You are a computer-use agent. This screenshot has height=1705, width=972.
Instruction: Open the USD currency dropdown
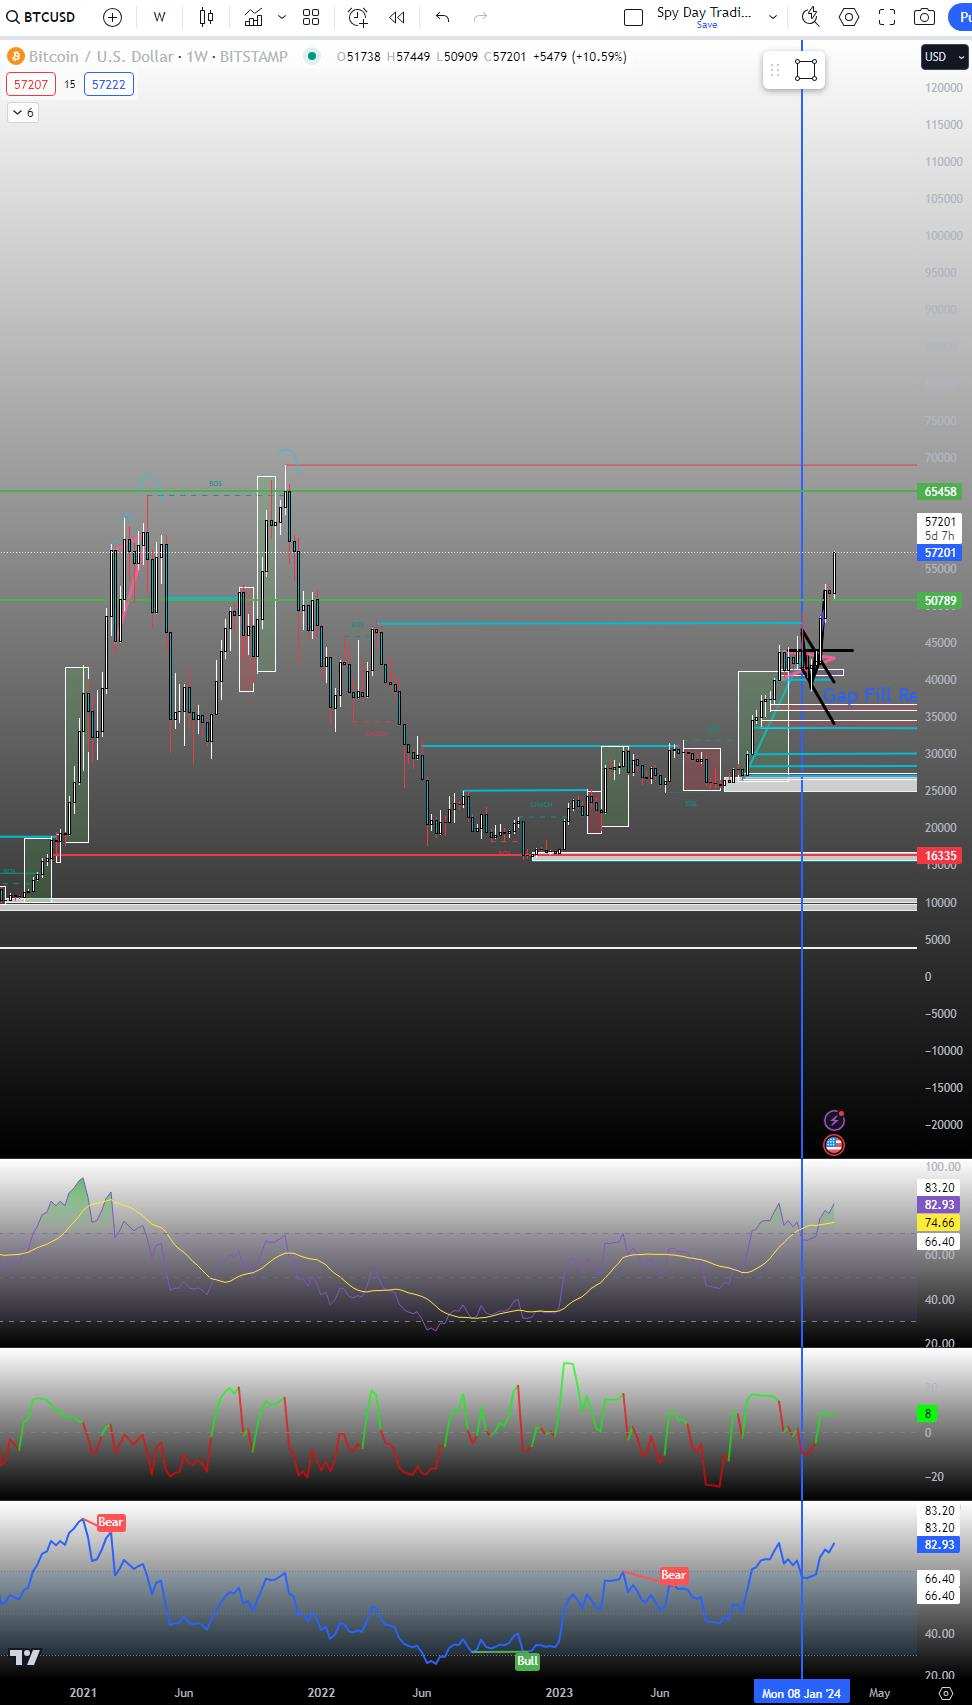pyautogui.click(x=943, y=57)
